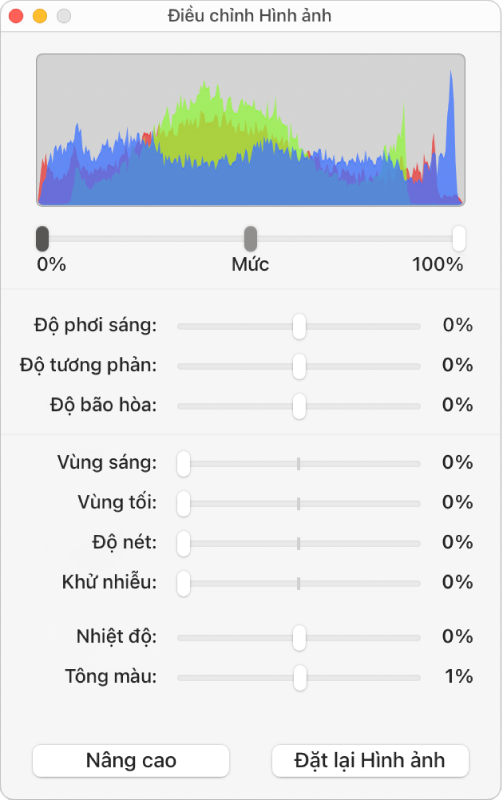Screen dimensions: 503x801
Task: Click Đặt lại Hình ảnh button
Action: click(370, 761)
